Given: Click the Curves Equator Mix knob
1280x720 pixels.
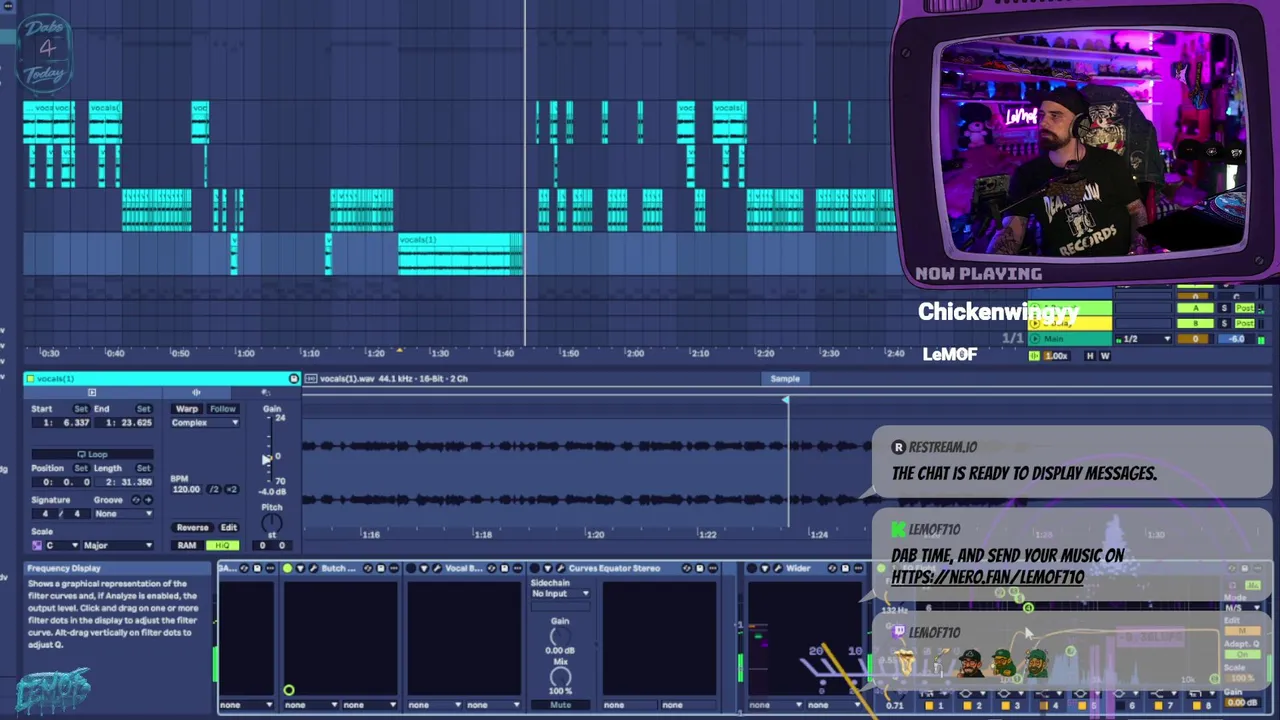Looking at the screenshot, I should click(560, 677).
